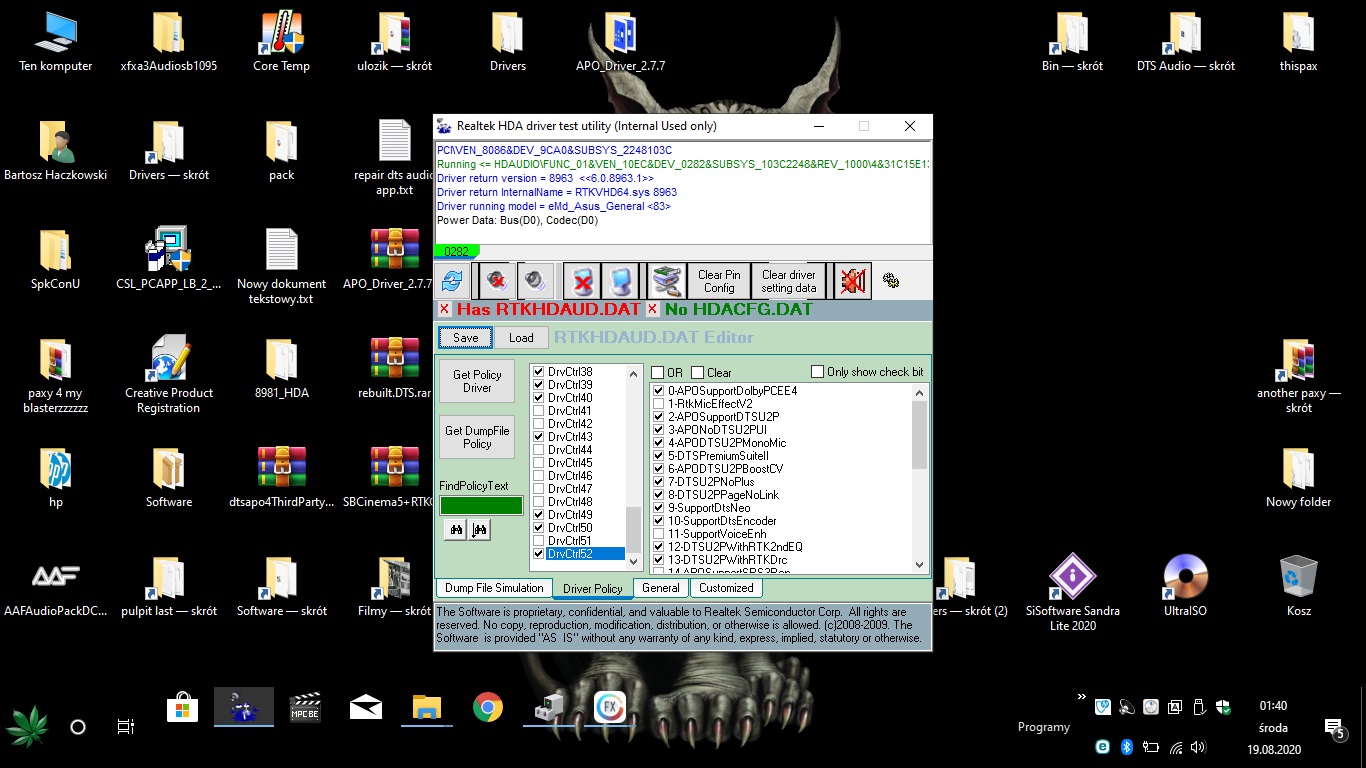This screenshot has width=1366, height=768.
Task: Check 1-RtkMicEffectV2 option
Action: (658, 404)
